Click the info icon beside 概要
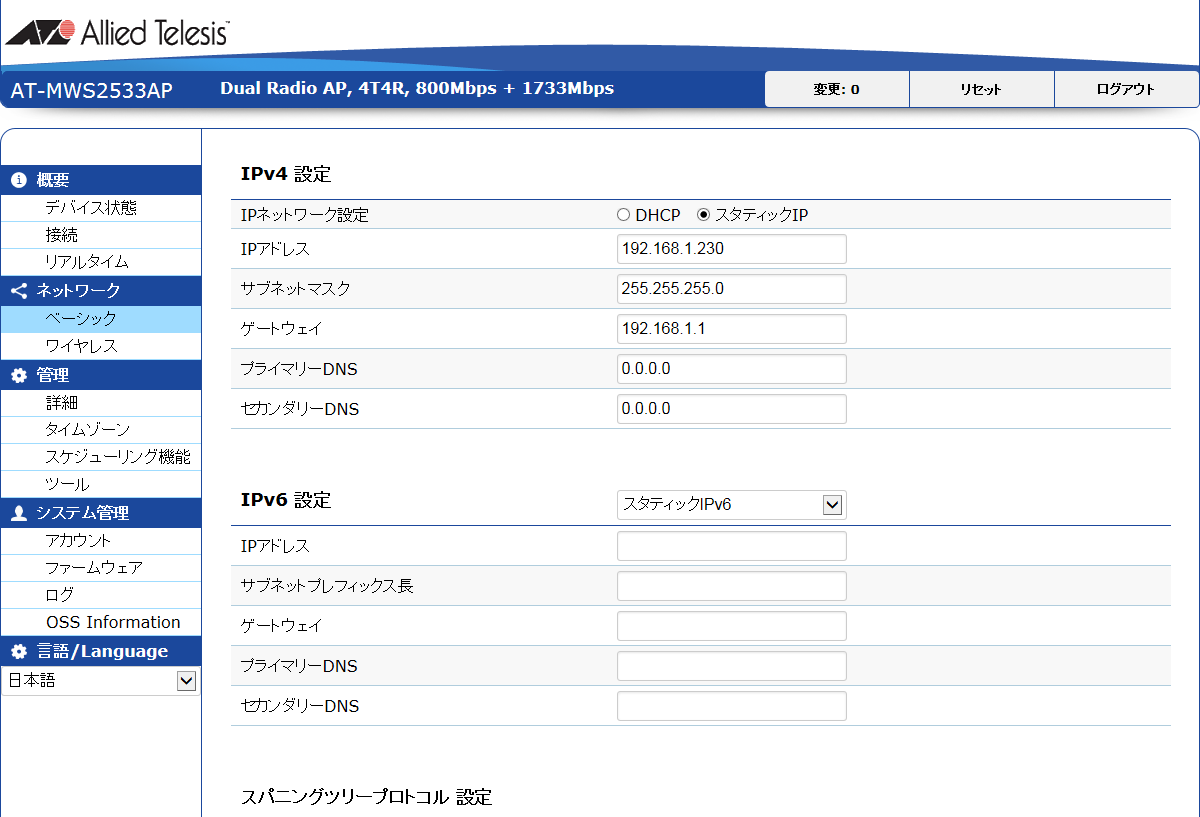The height and width of the screenshot is (817, 1200). [x=18, y=181]
